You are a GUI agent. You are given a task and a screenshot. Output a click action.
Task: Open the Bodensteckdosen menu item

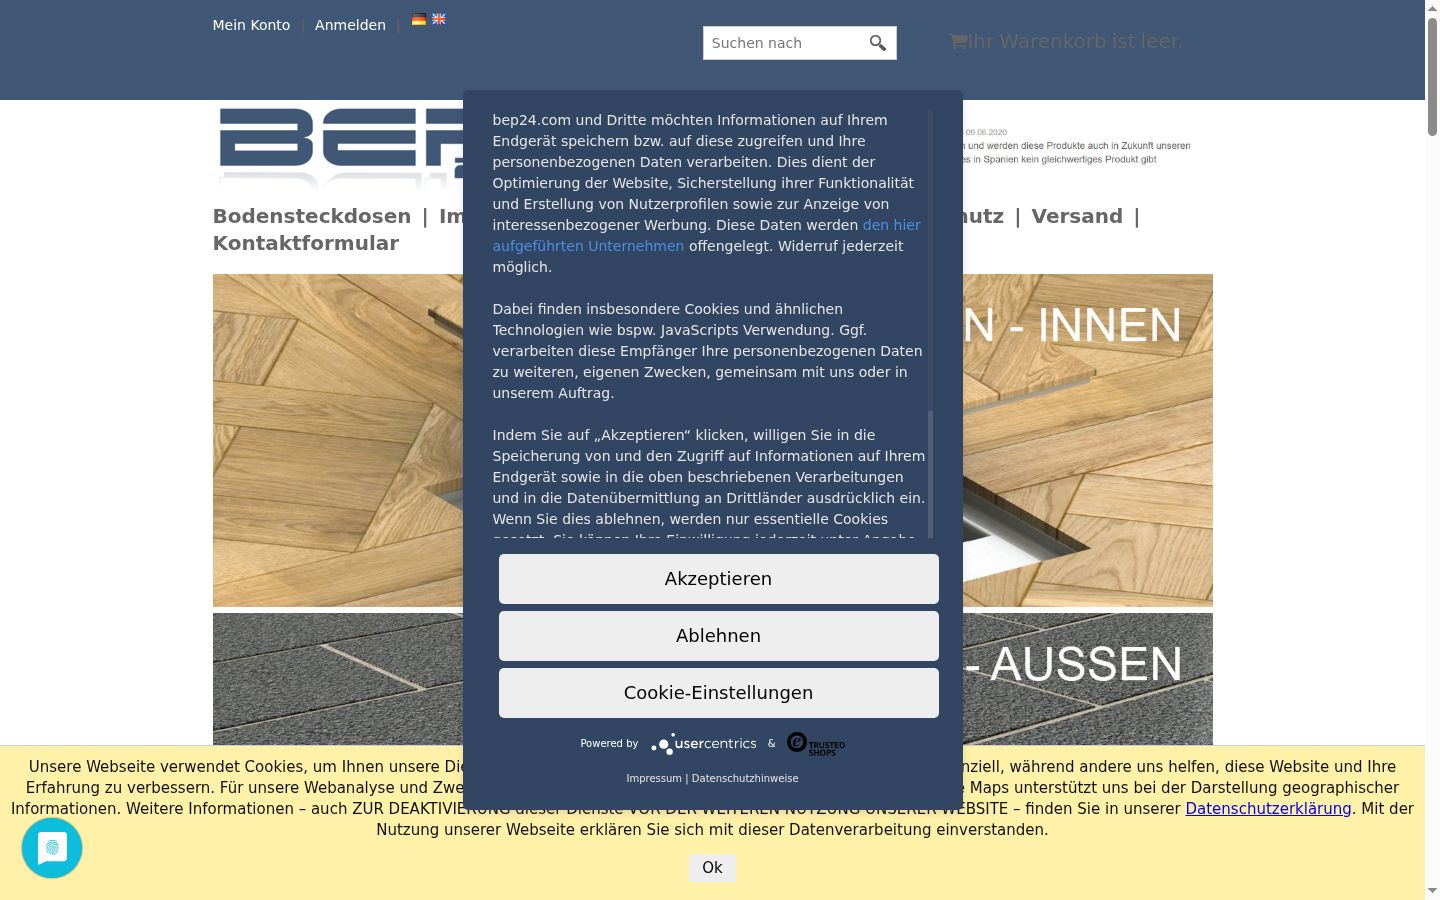[x=312, y=216]
